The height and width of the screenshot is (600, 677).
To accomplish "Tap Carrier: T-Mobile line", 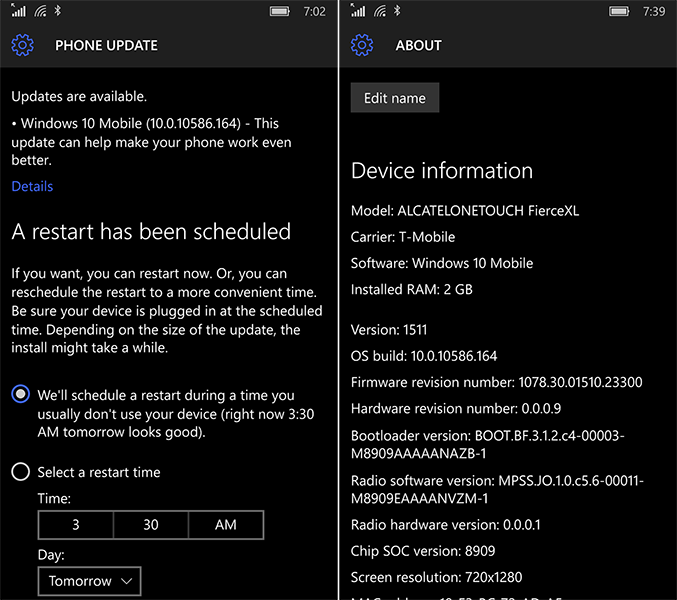I will (403, 237).
